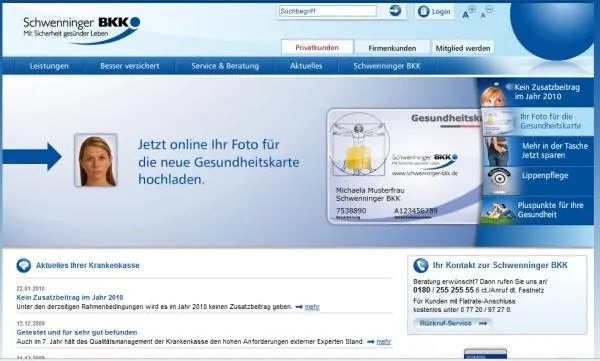Open Ihr Foto für die Gesundheitskarte teaser
600x361 pixels.
point(550,121)
